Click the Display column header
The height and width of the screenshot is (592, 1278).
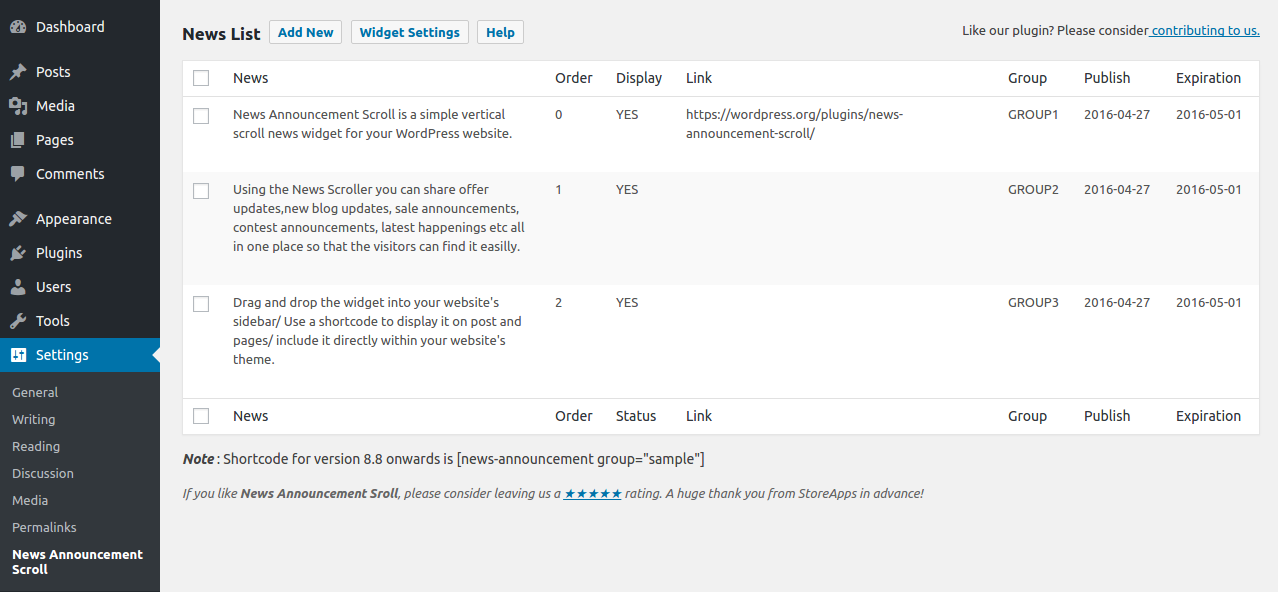pyautogui.click(x=639, y=78)
